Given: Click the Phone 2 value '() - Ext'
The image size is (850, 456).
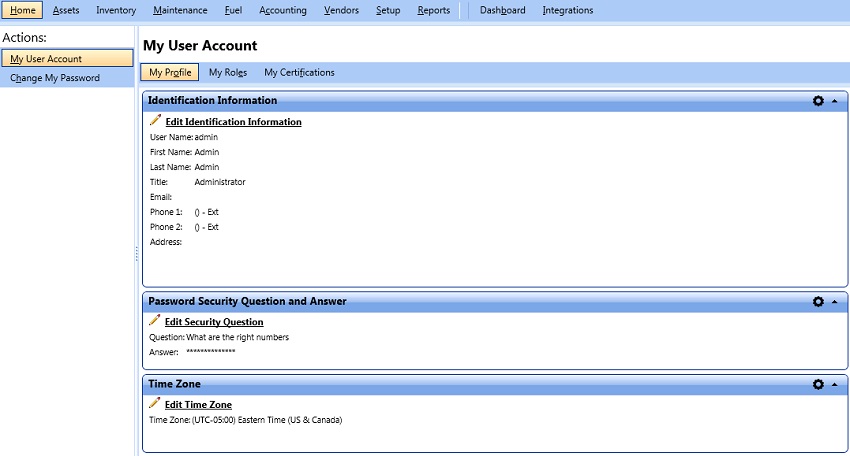Looking at the screenshot, I should pyautogui.click(x=207, y=227).
